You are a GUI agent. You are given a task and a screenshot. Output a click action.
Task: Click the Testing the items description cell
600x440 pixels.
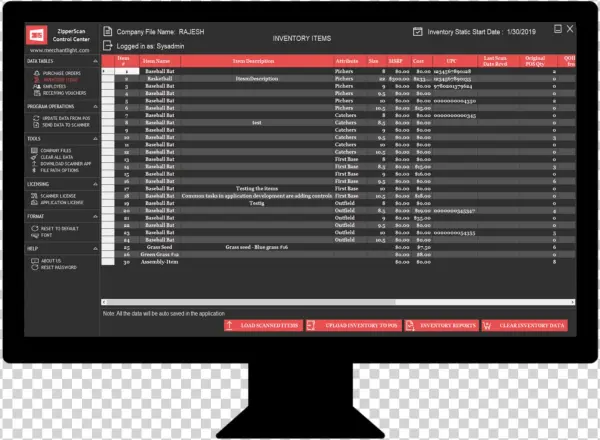pyautogui.click(x=257, y=189)
